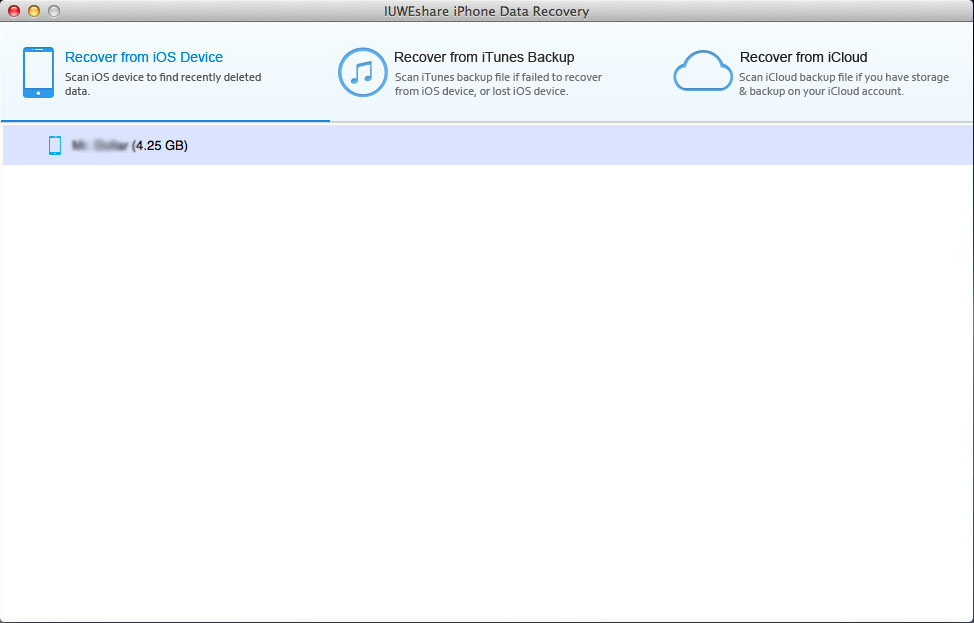The height and width of the screenshot is (623, 974).
Task: Close the iPhone Data Recovery window
Action: coord(14,11)
